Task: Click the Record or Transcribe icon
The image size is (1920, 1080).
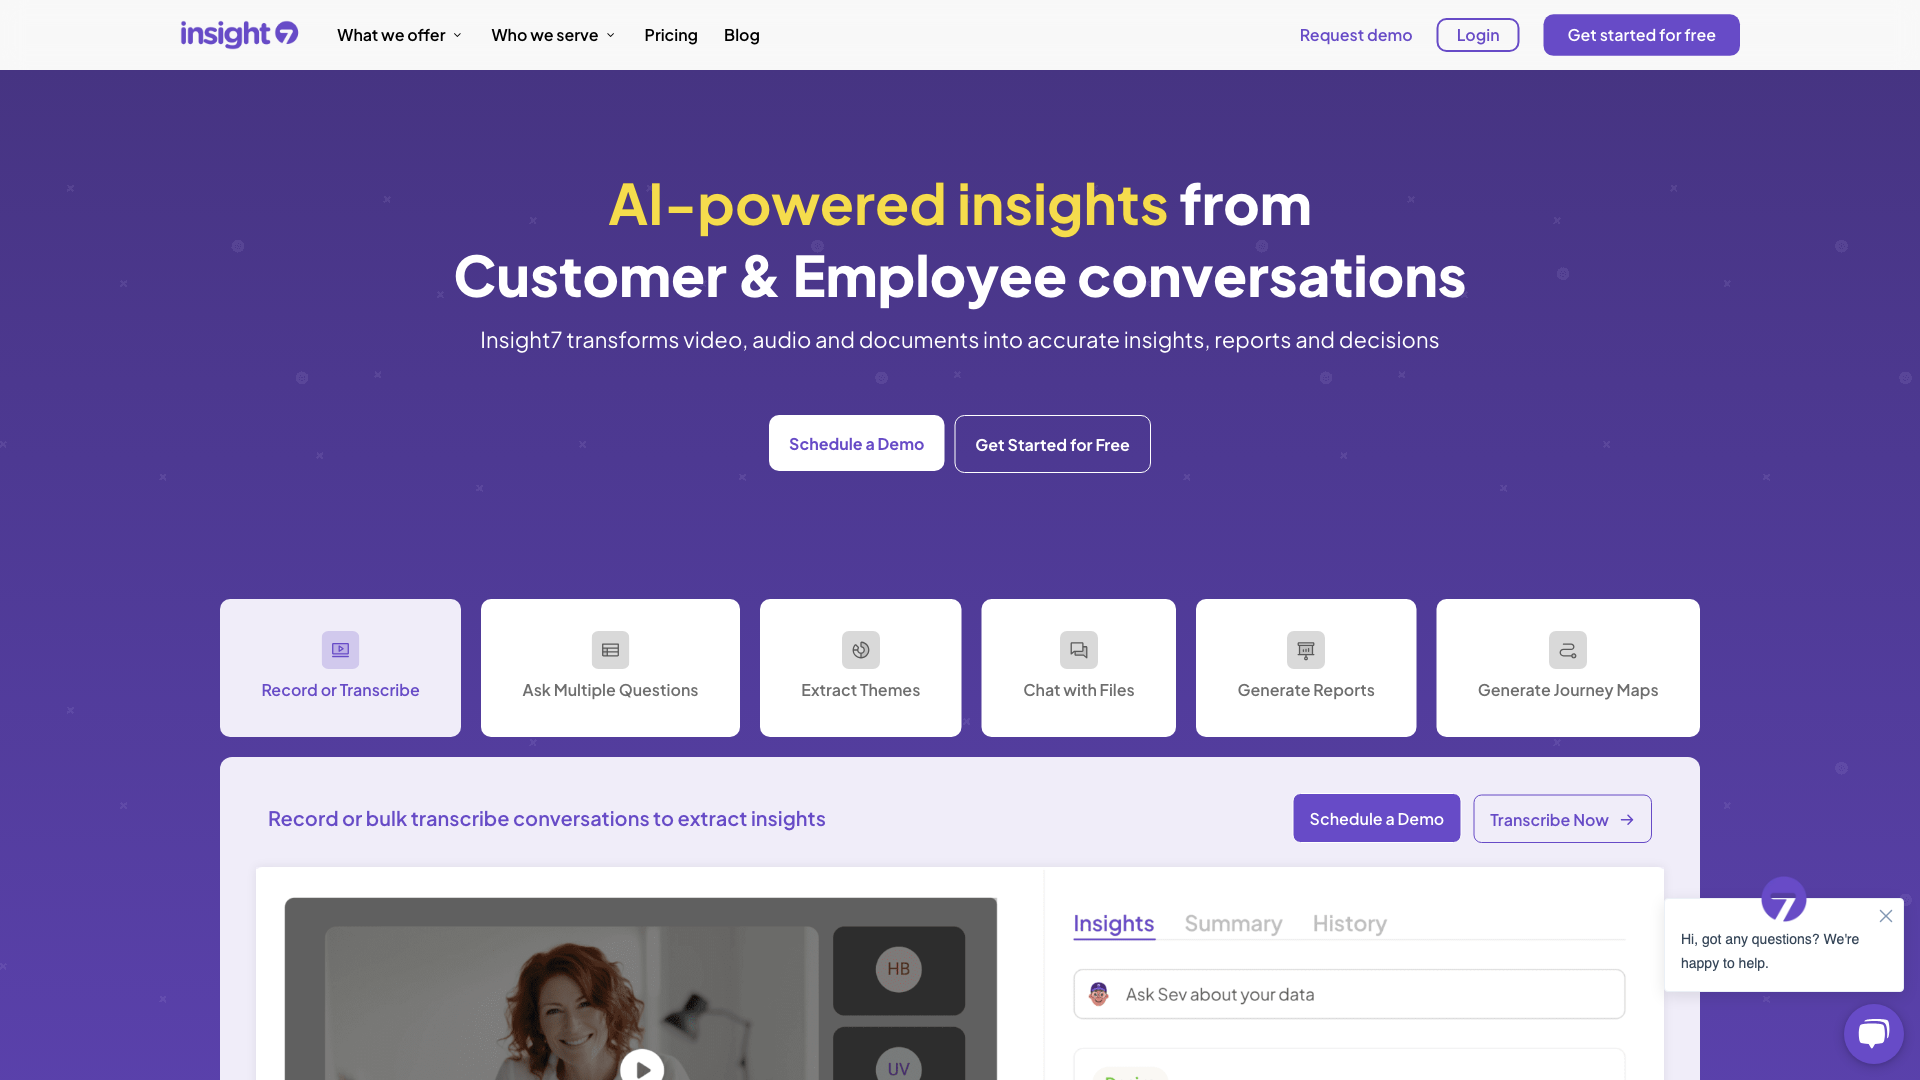Action: coord(340,649)
